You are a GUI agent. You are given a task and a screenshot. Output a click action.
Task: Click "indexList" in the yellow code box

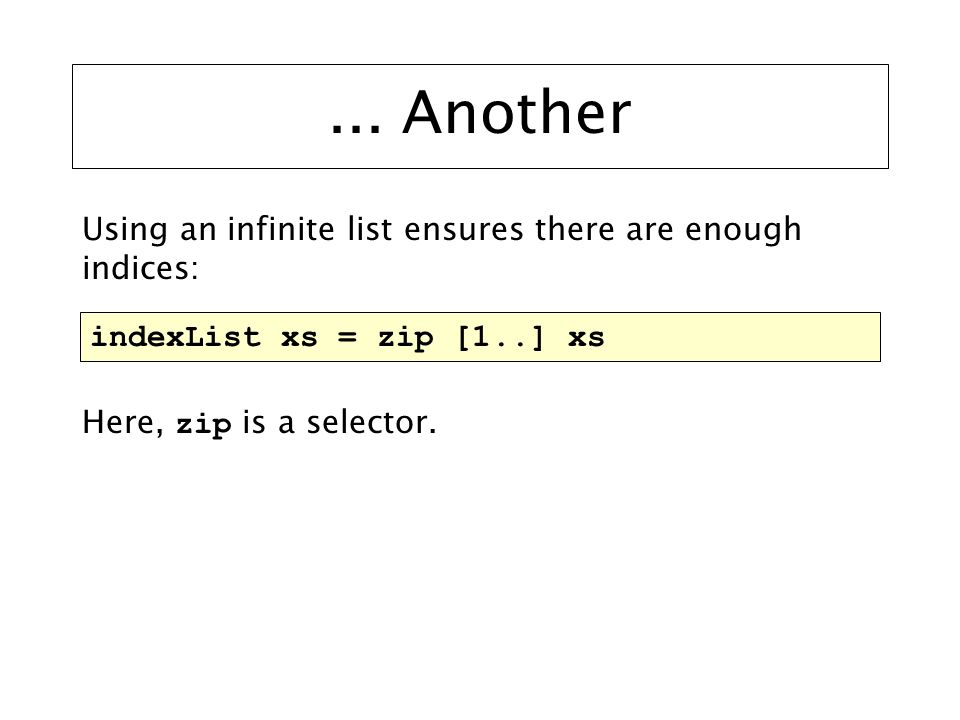click(x=176, y=337)
